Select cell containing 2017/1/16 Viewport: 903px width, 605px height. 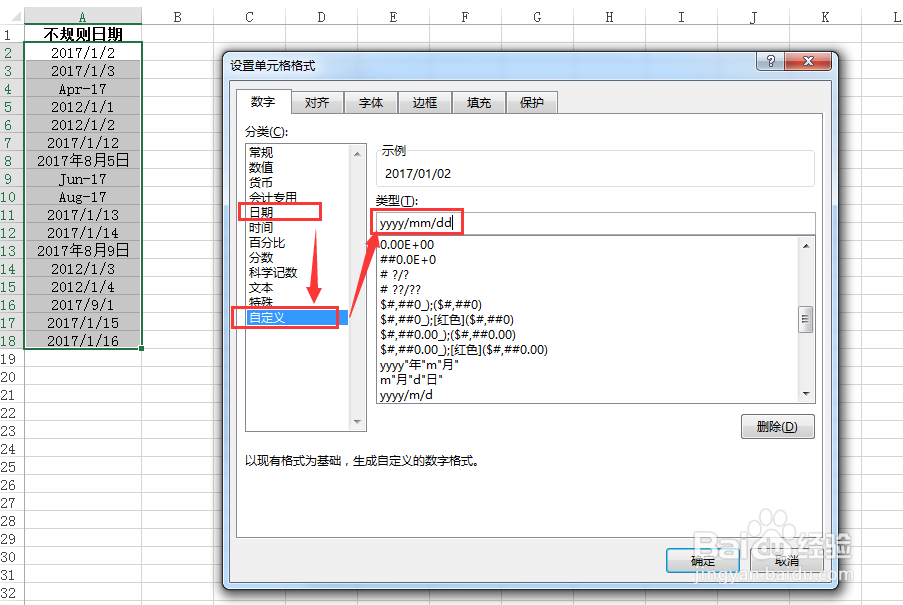tap(83, 341)
